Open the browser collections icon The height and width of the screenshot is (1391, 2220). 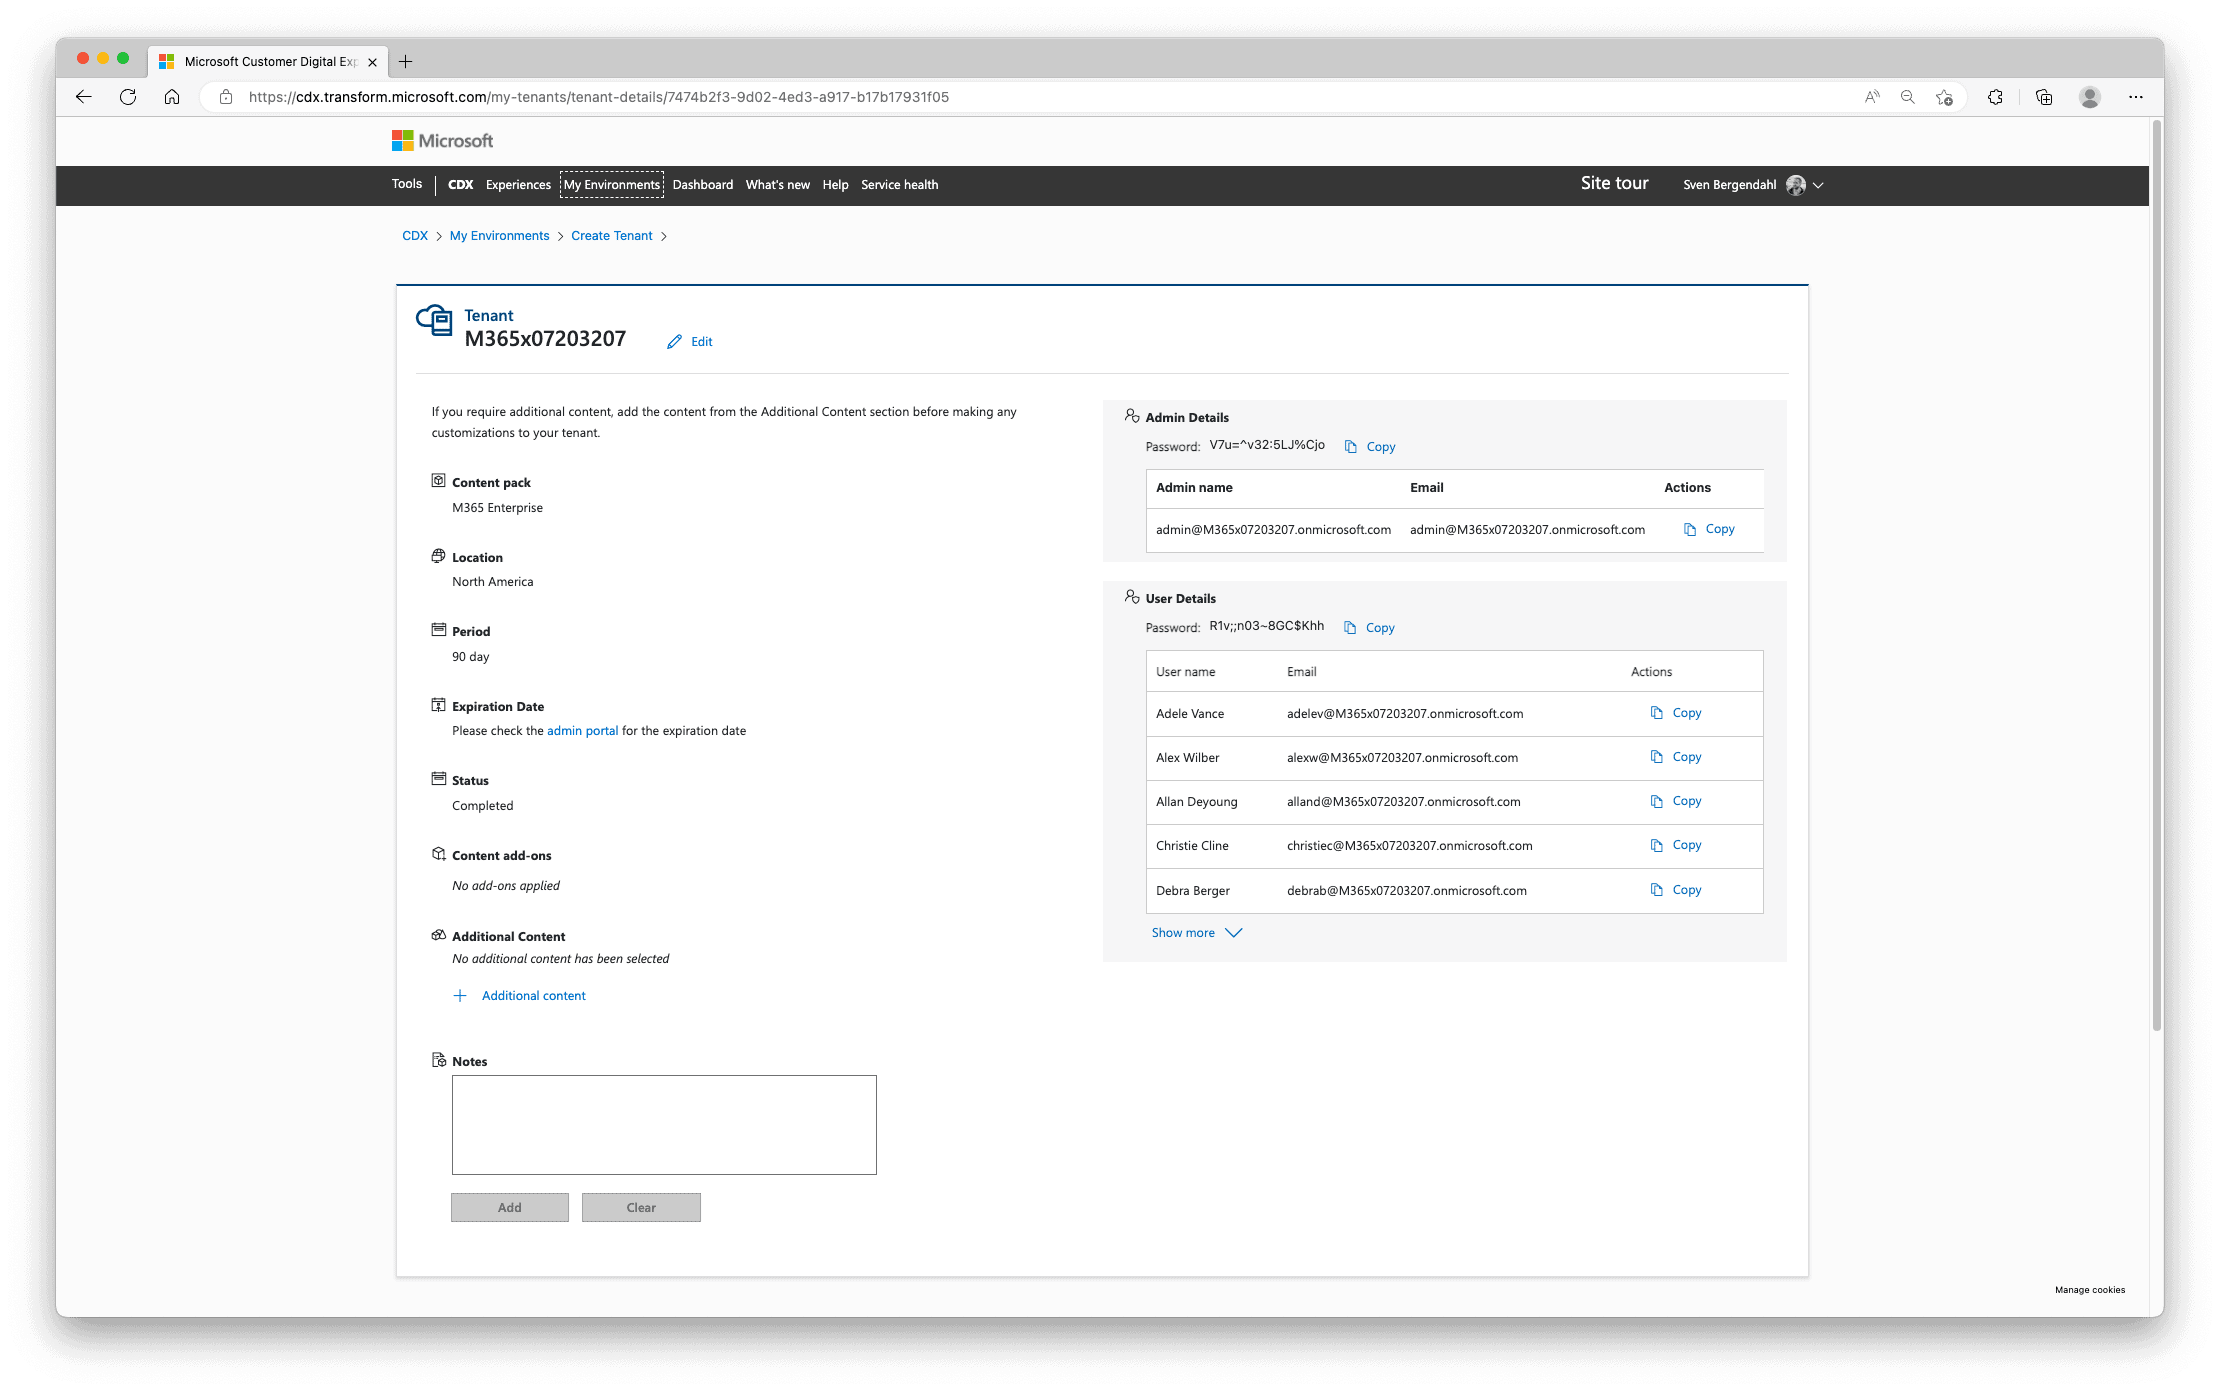pyautogui.click(x=2043, y=97)
